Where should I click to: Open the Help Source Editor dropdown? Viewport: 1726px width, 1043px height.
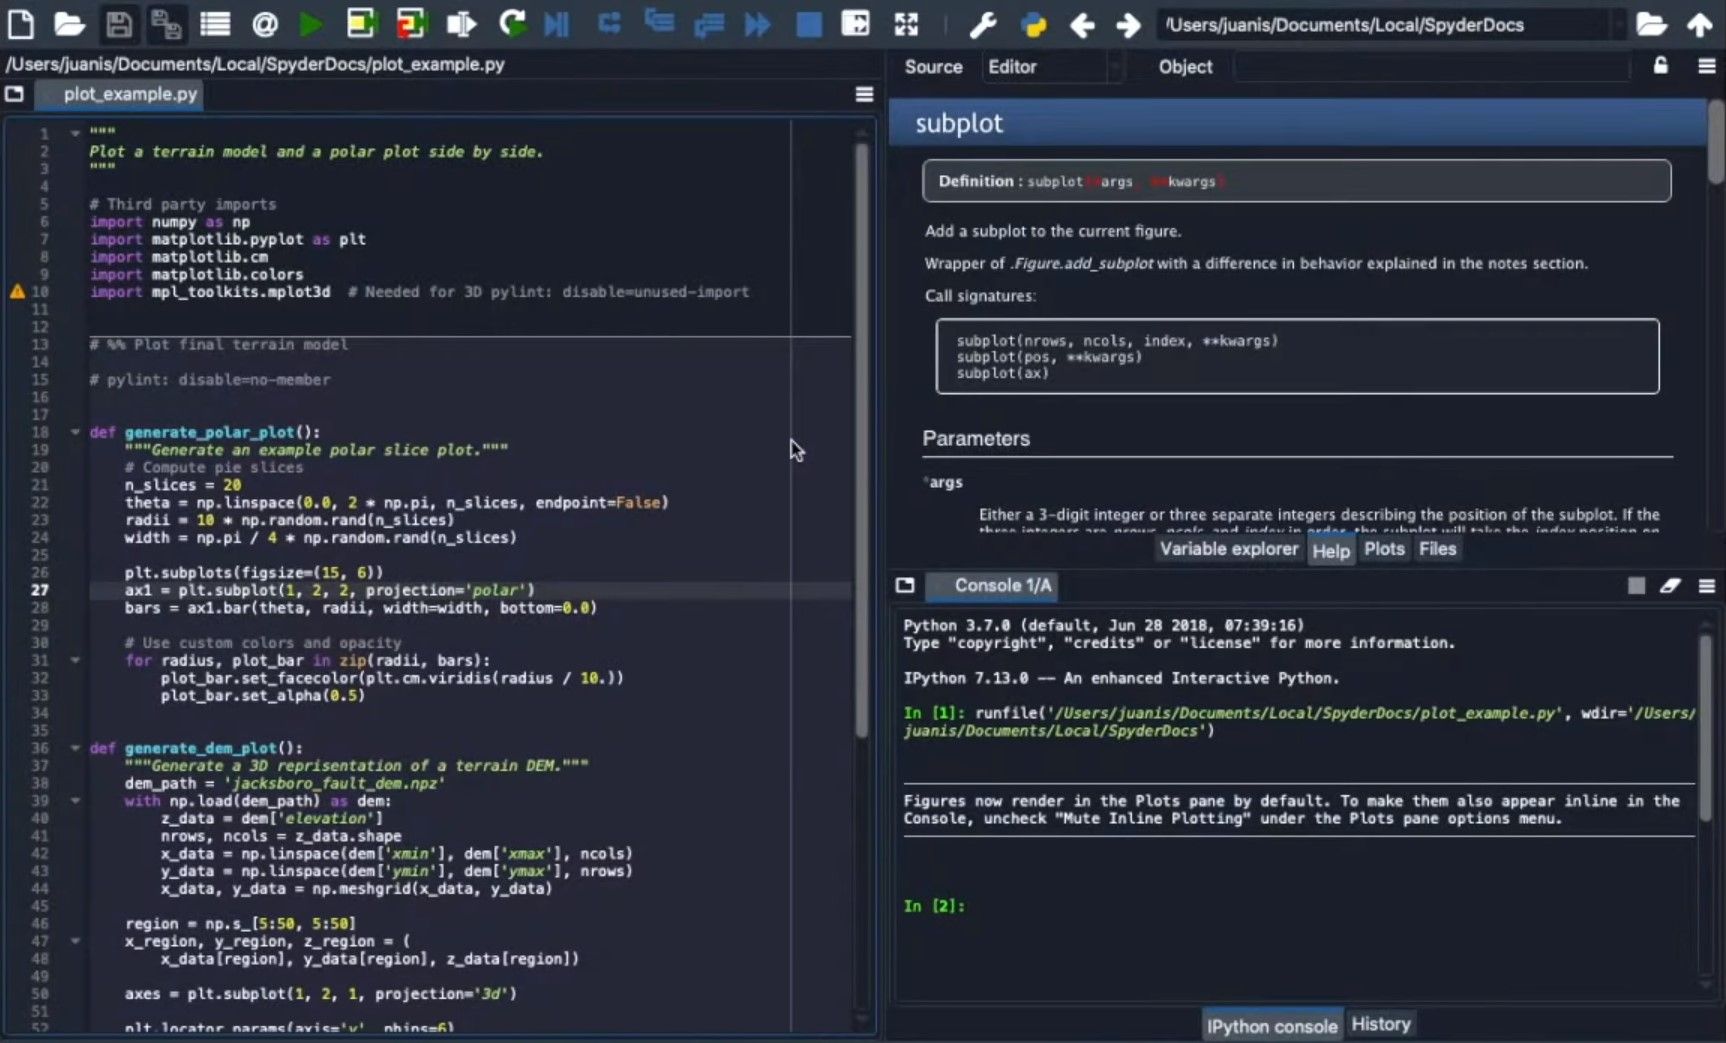(1052, 67)
